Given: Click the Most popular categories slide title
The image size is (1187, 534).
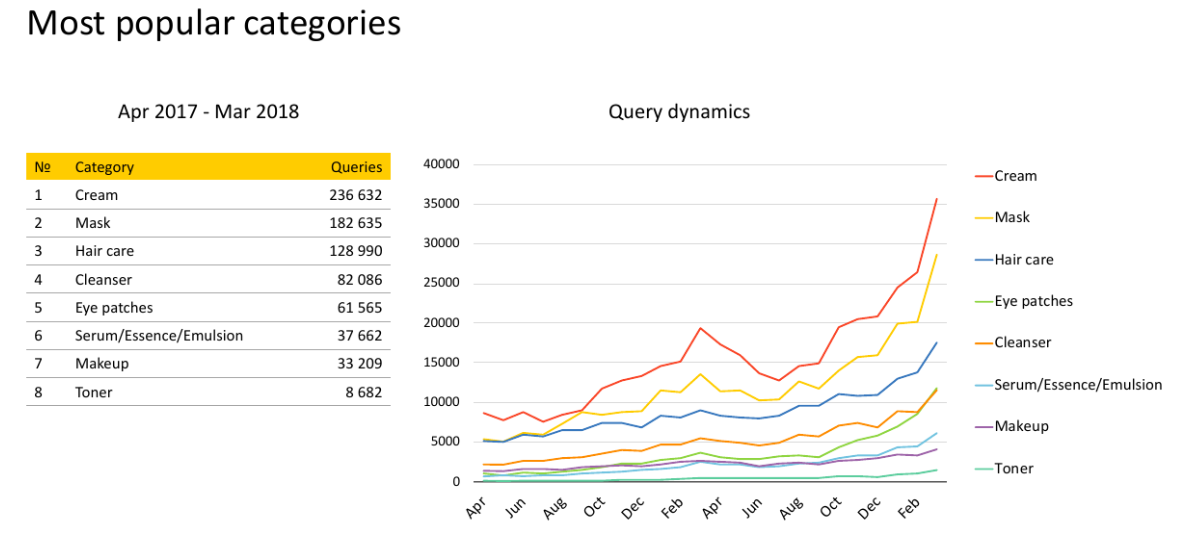Looking at the screenshot, I should [x=214, y=24].
